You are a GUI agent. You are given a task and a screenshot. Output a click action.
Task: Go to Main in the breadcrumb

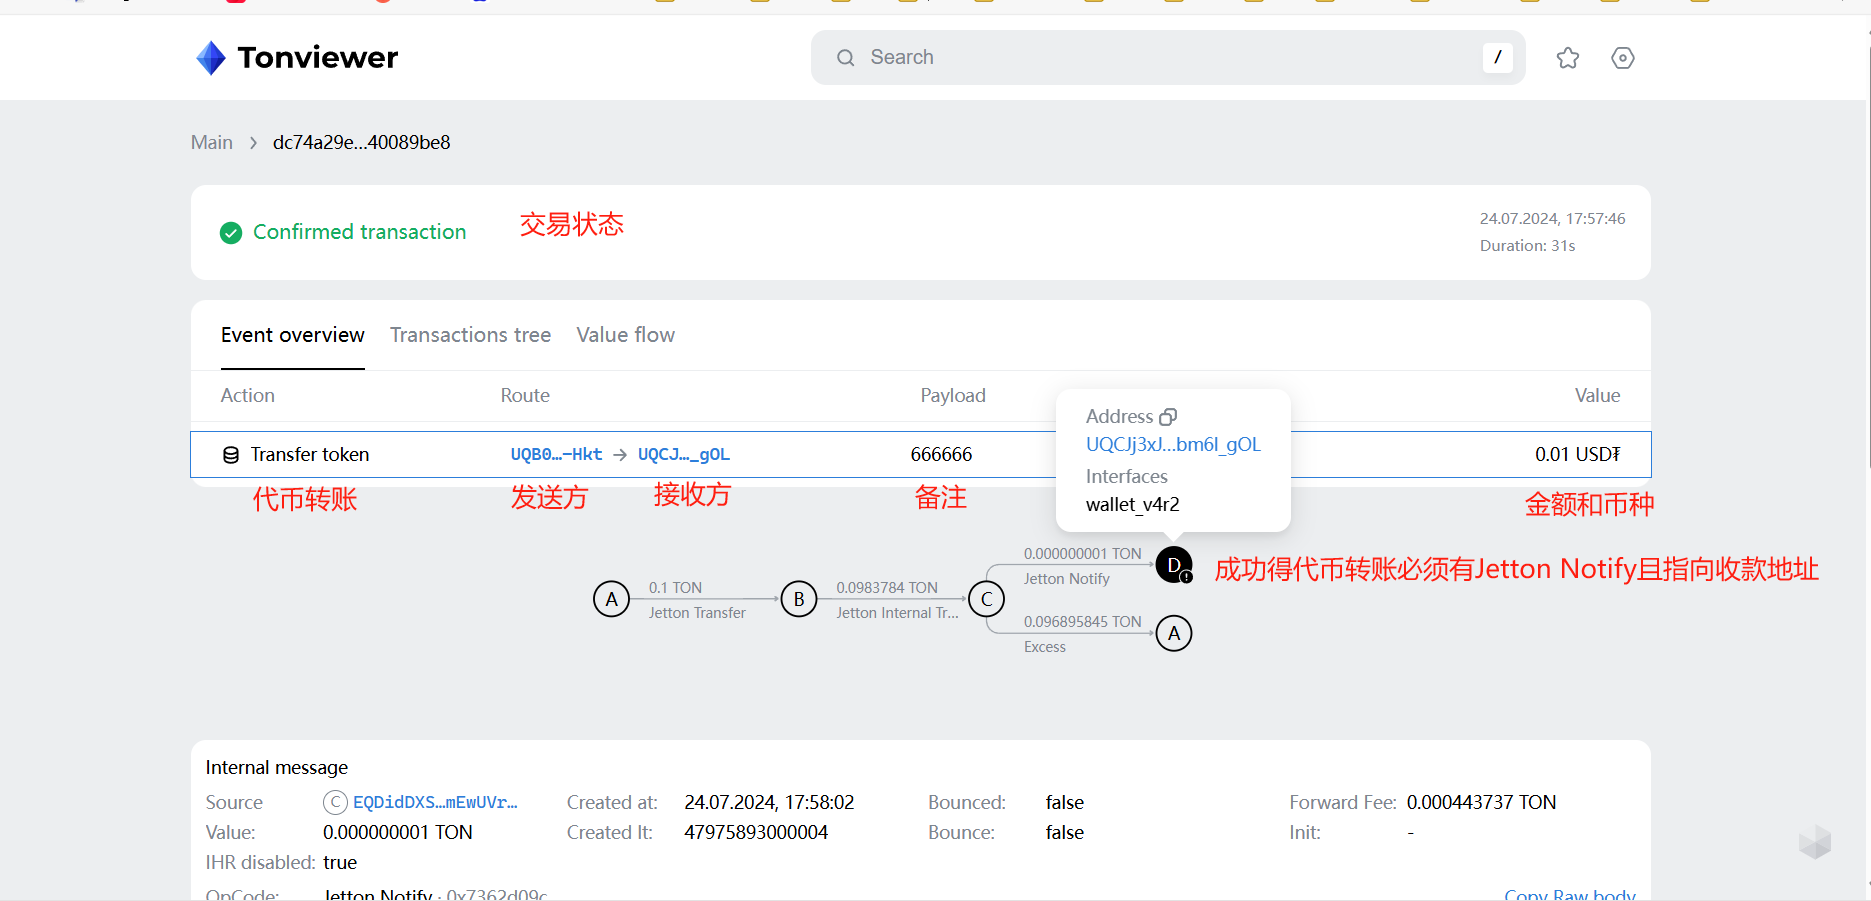(211, 143)
